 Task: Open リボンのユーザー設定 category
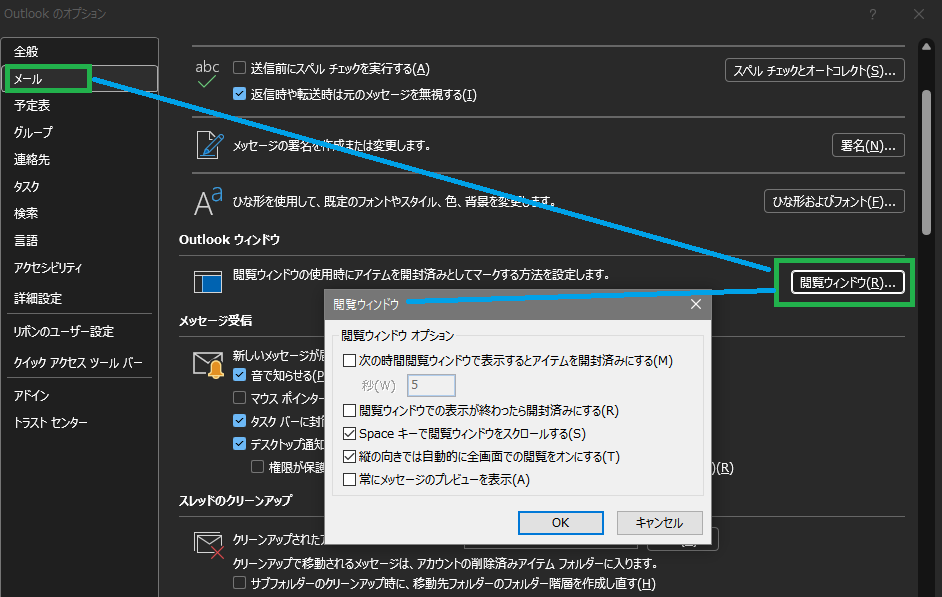(79, 332)
